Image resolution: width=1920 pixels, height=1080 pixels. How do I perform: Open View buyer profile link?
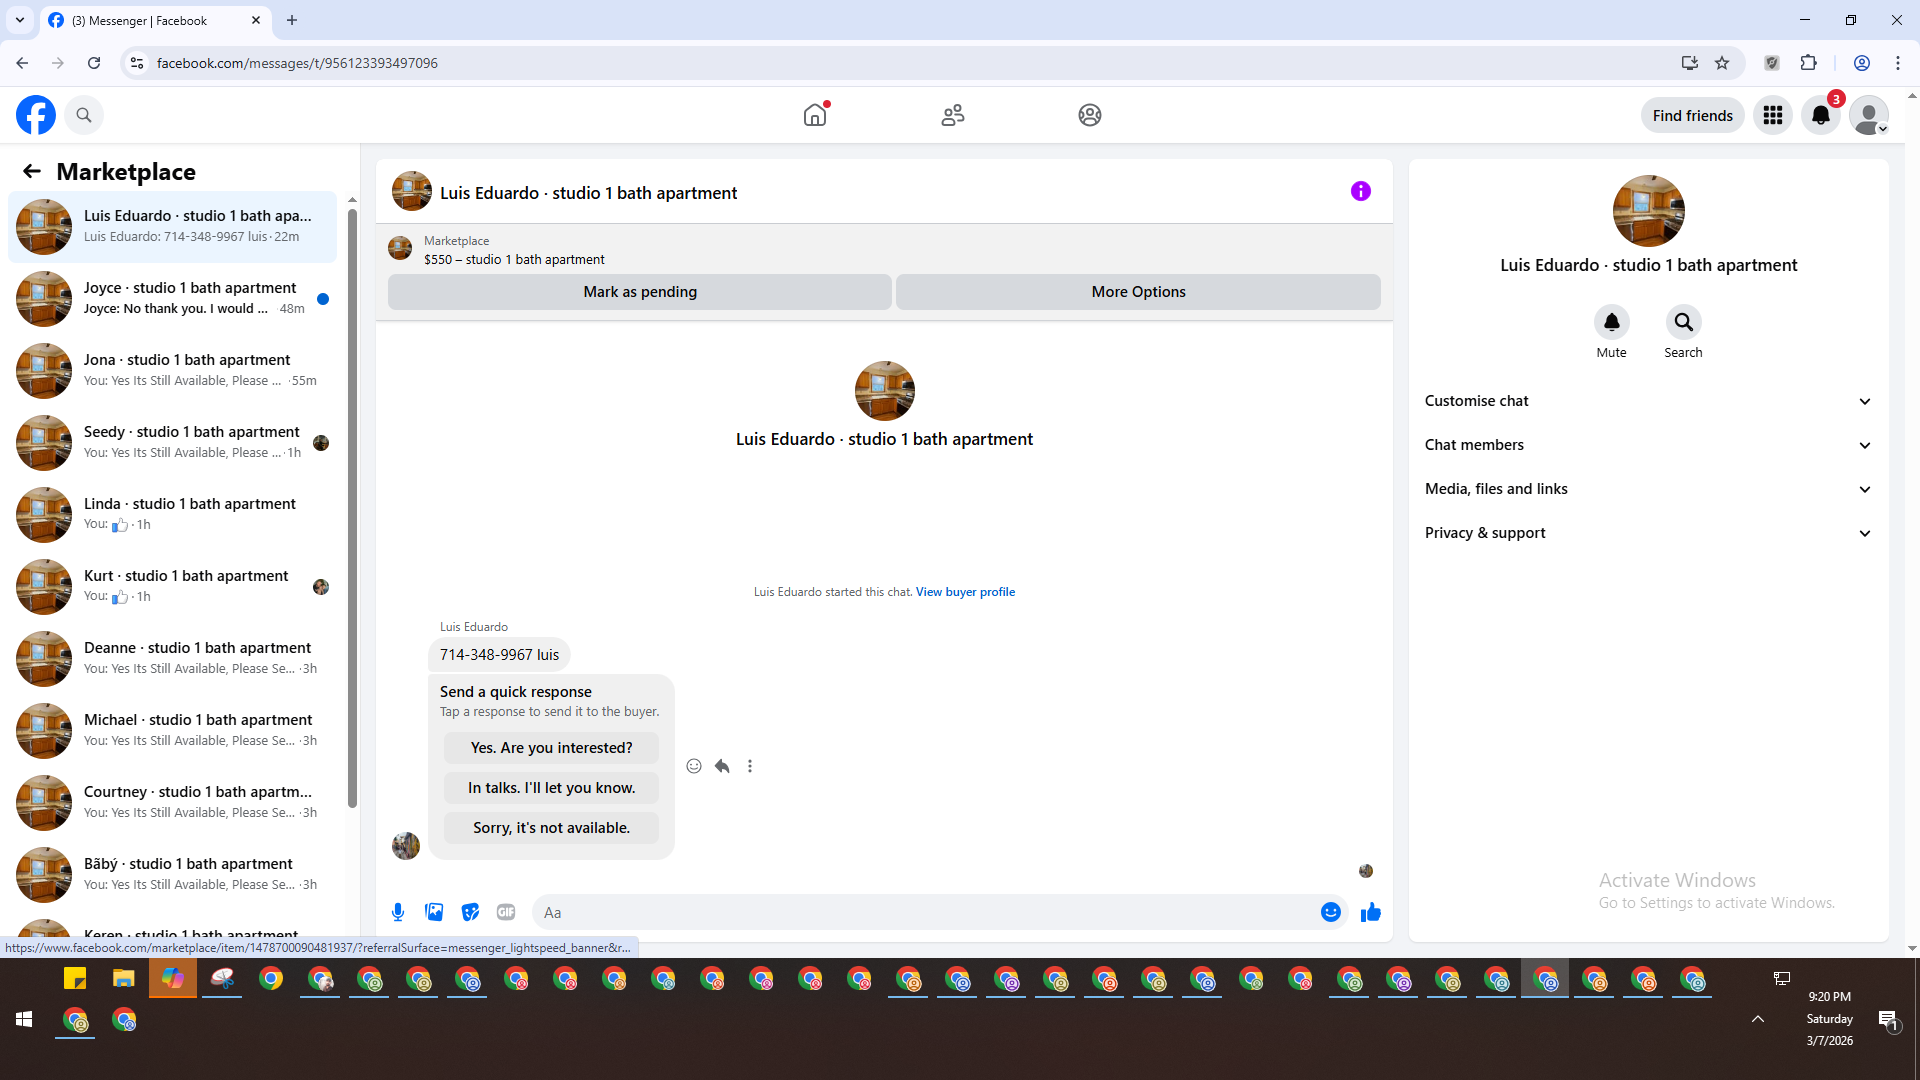point(965,592)
